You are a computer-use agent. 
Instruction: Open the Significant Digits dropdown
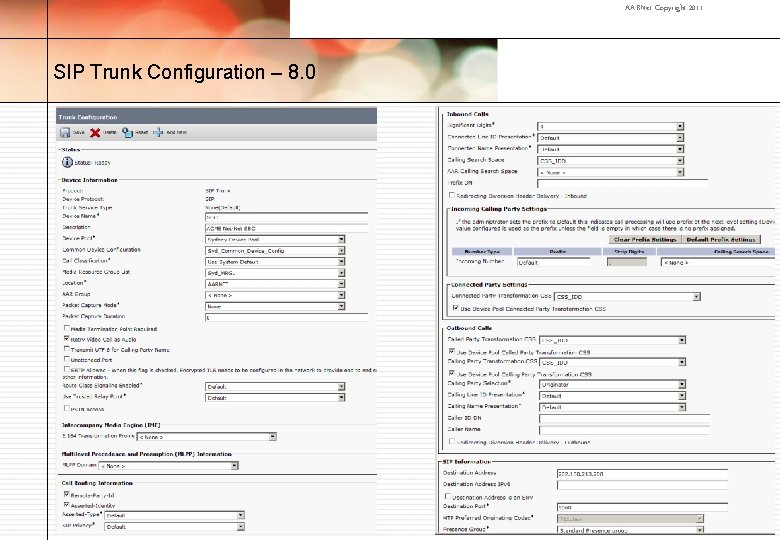[x=611, y=126]
